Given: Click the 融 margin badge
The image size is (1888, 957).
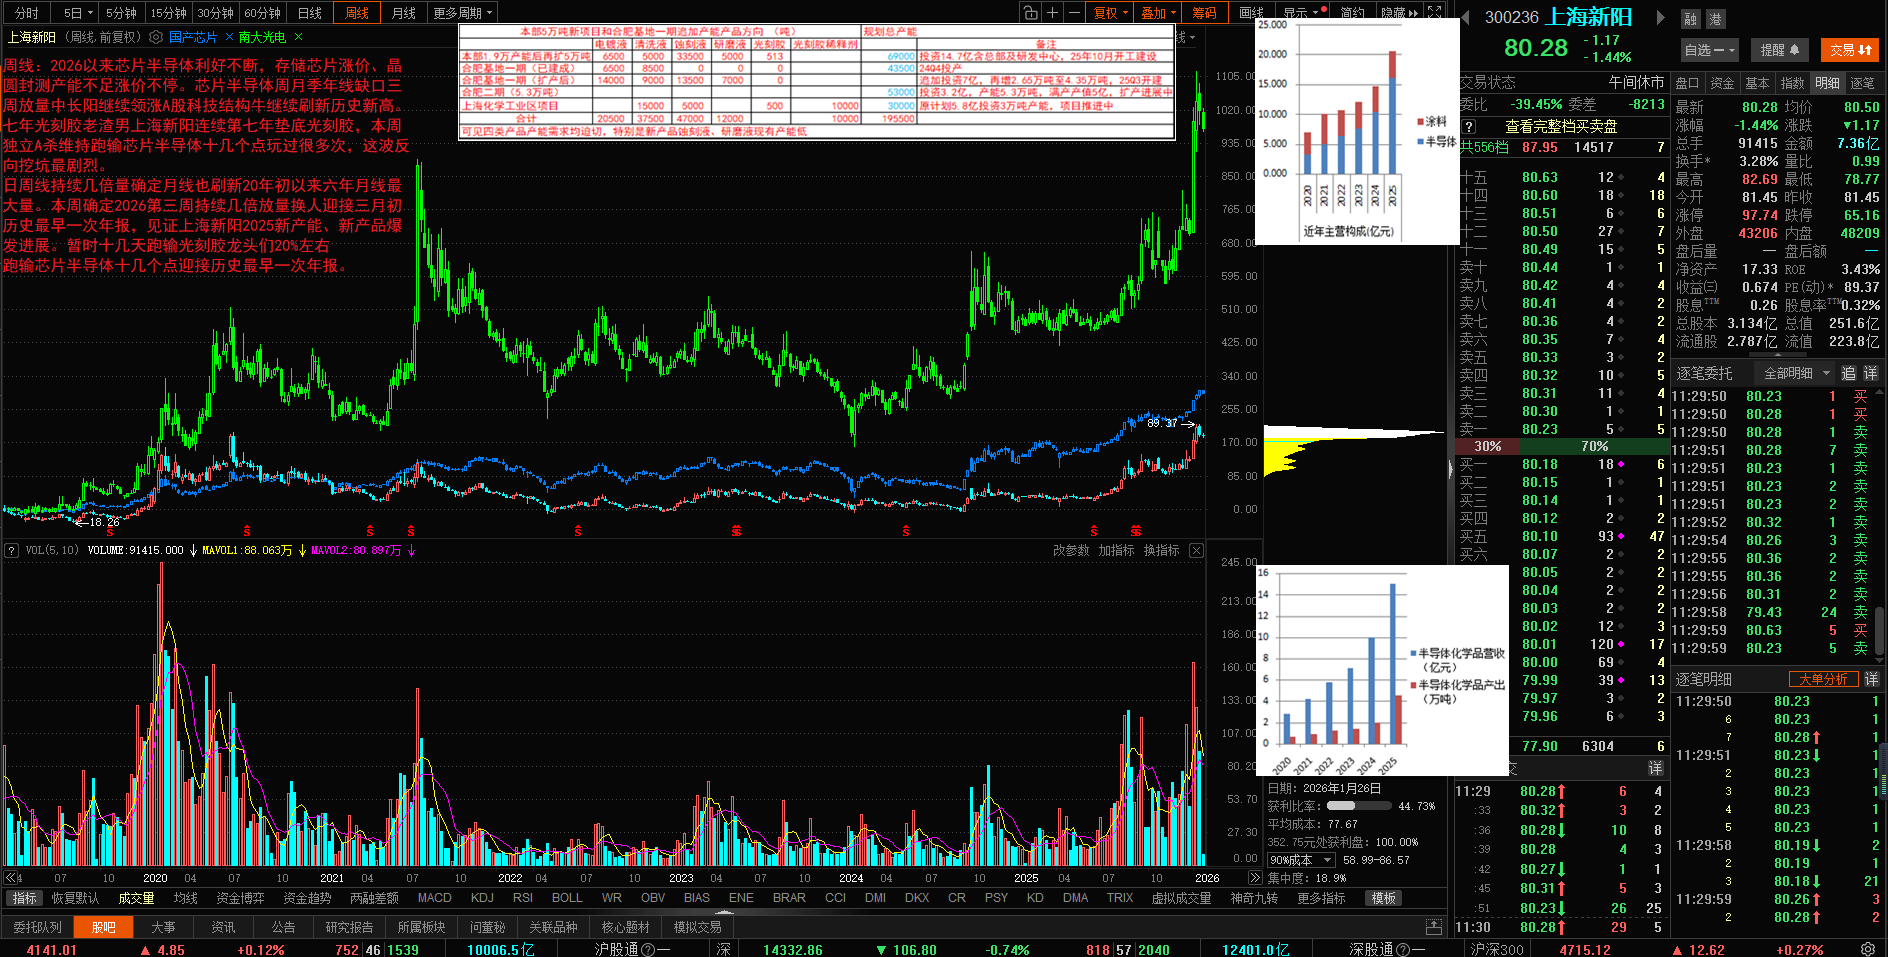Looking at the screenshot, I should pos(1691,19).
